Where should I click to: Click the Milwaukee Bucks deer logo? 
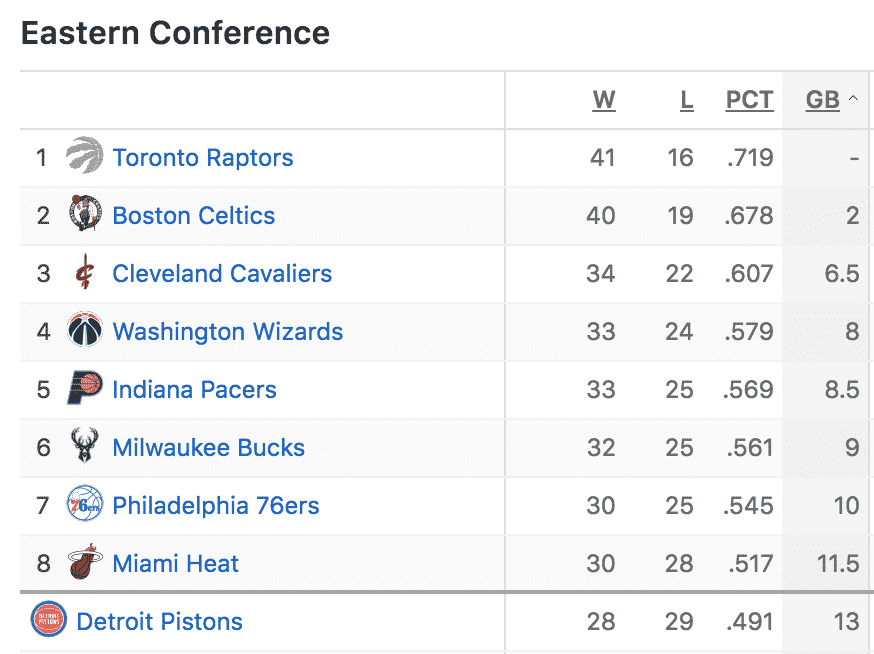(85, 445)
